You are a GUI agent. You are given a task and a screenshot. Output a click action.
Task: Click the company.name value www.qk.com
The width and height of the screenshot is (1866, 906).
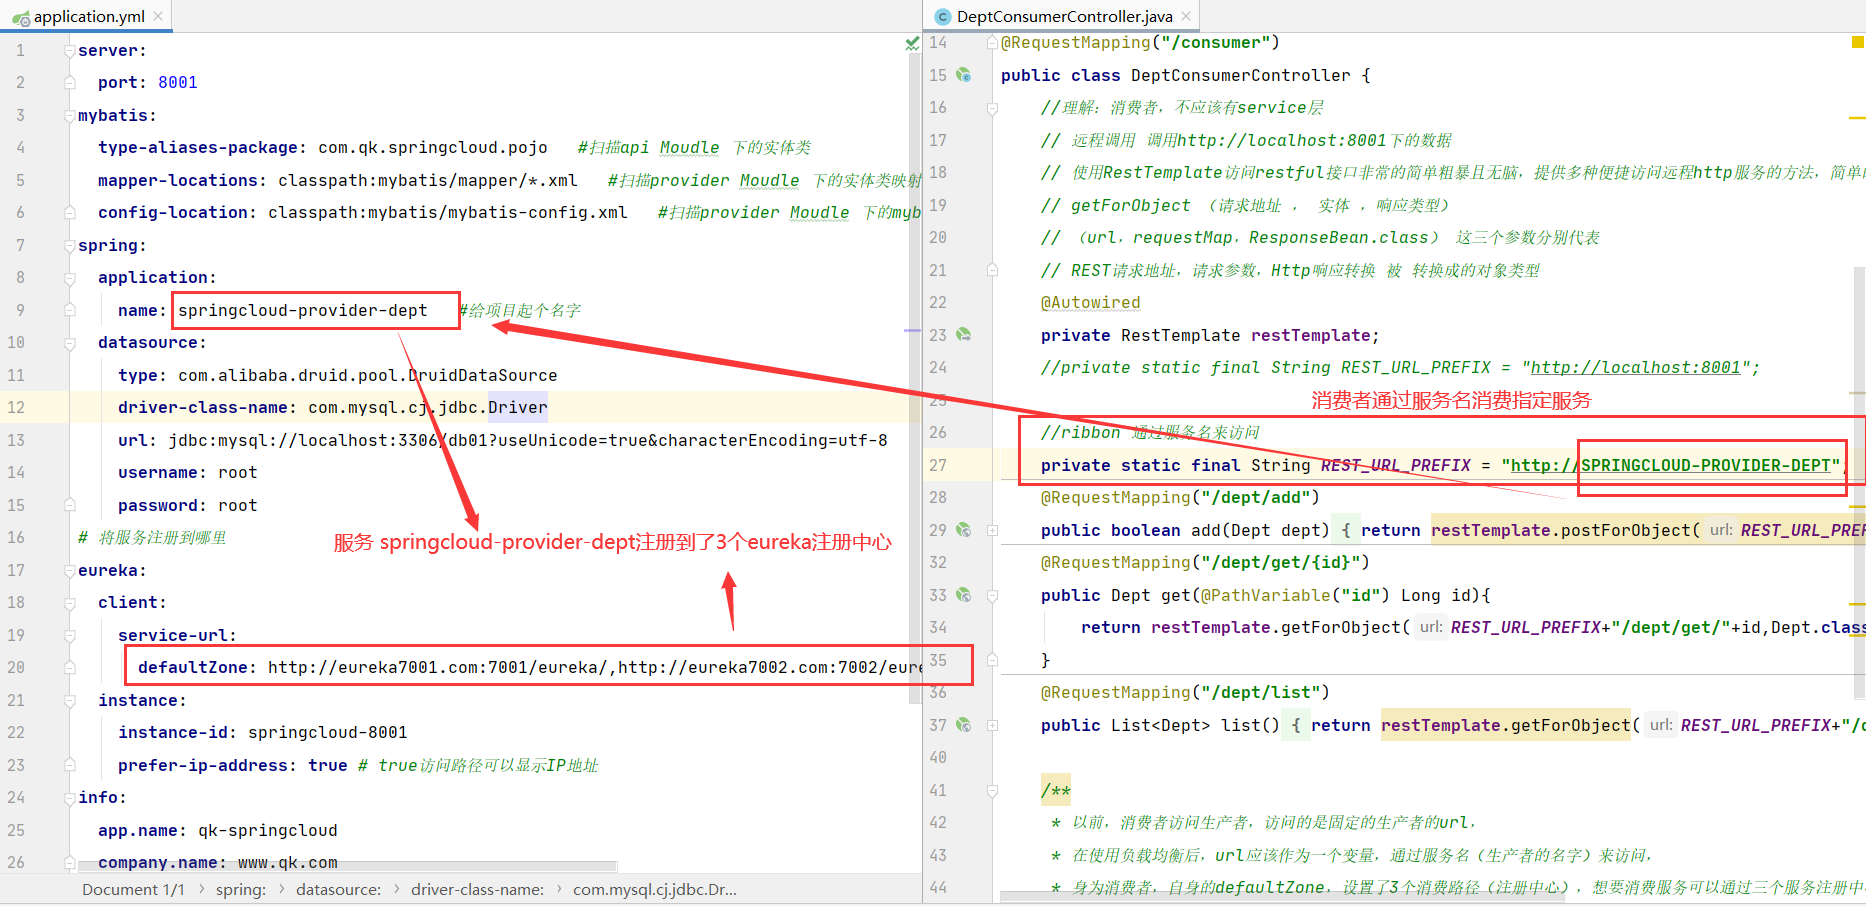(288, 863)
